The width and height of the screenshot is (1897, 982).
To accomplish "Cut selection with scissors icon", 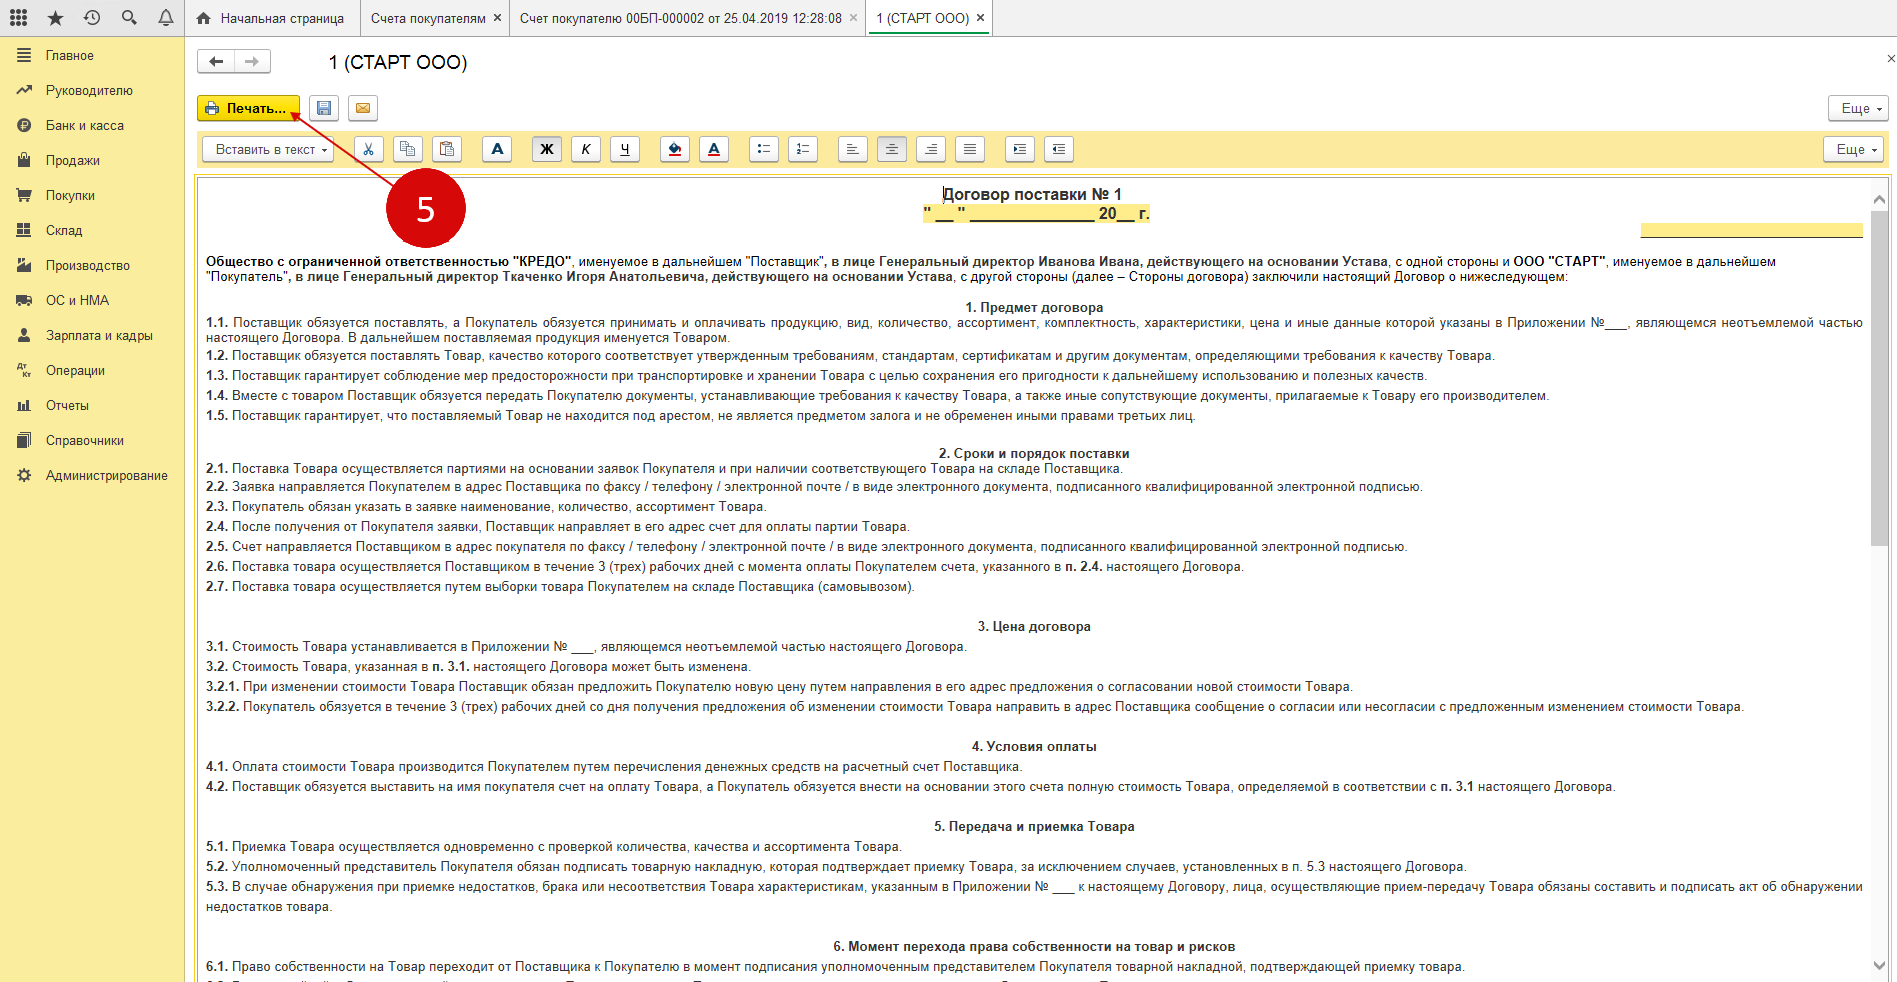I will [369, 149].
